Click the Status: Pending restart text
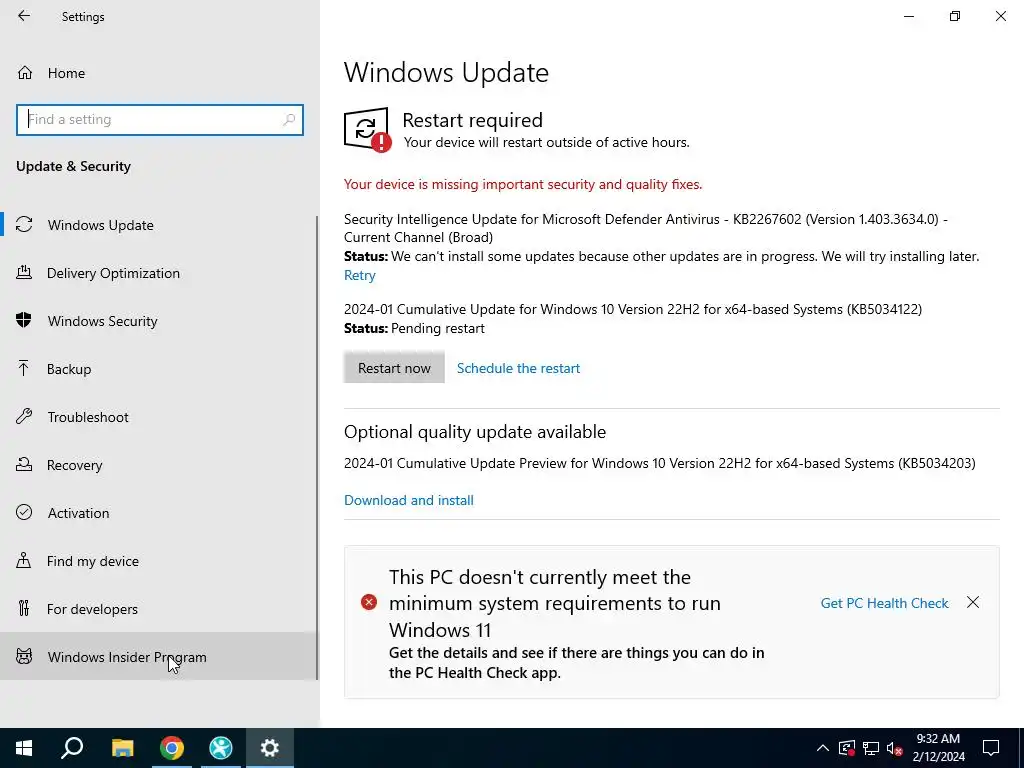 click(414, 328)
